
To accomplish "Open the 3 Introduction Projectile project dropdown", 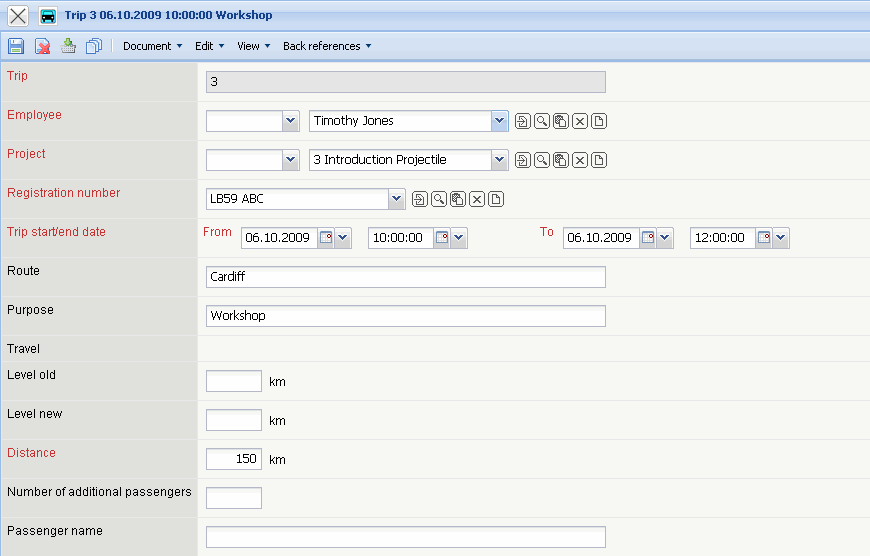I will point(500,160).
